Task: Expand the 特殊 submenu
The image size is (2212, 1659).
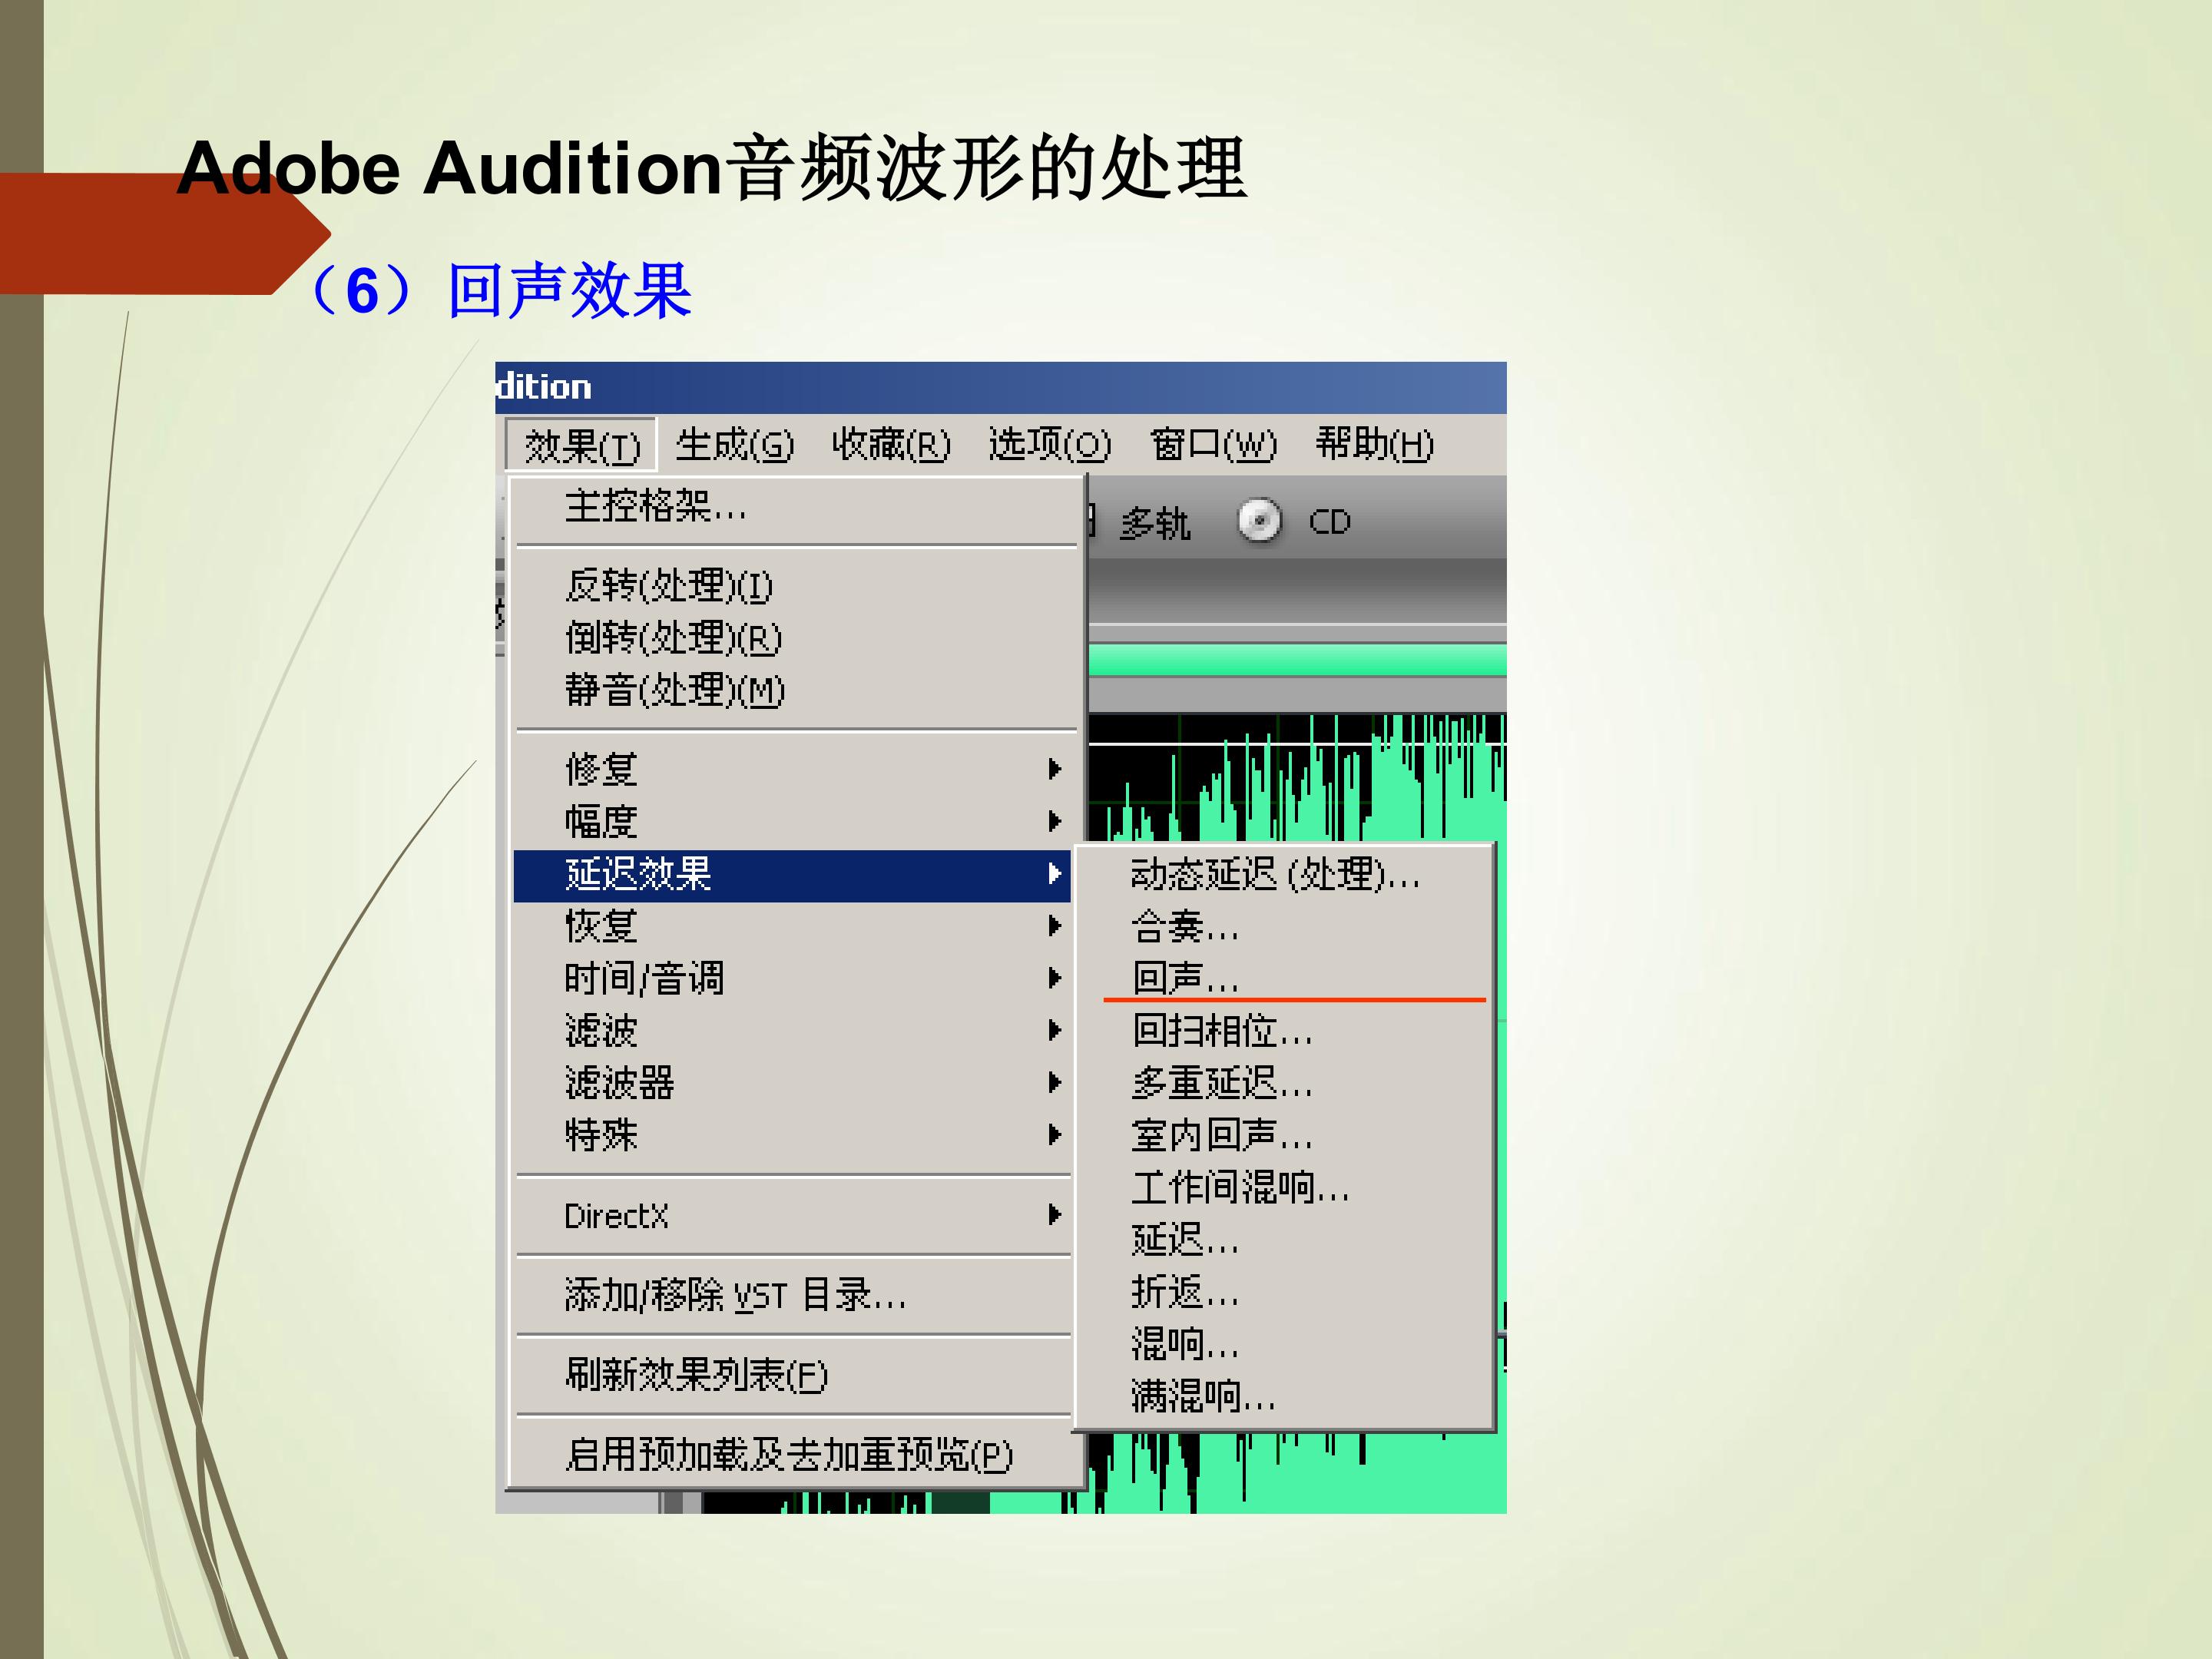Action: [x=792, y=1135]
